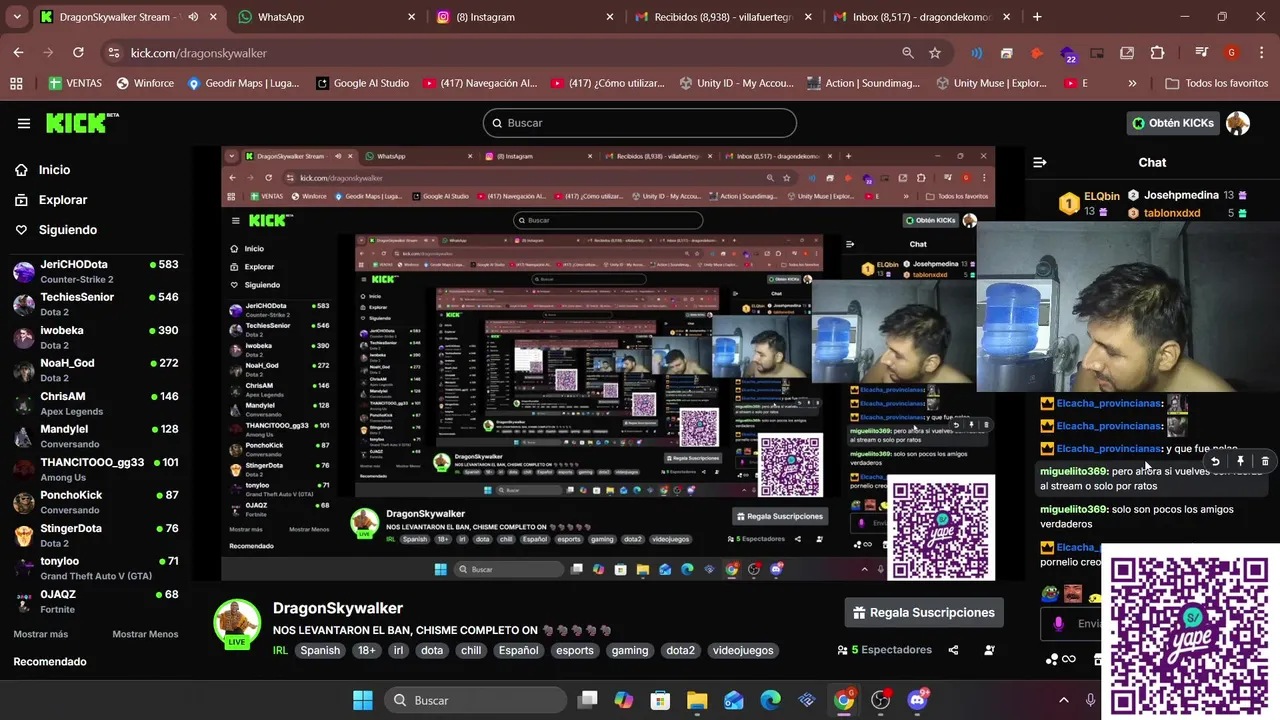This screenshot has width=1280, height=720.
Task: Click Mostrar Menos in the sidebar
Action: click(x=145, y=634)
